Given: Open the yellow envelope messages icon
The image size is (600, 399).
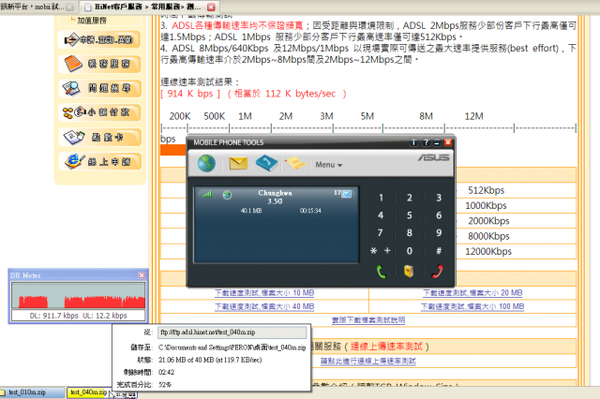Looking at the screenshot, I should (238, 163).
